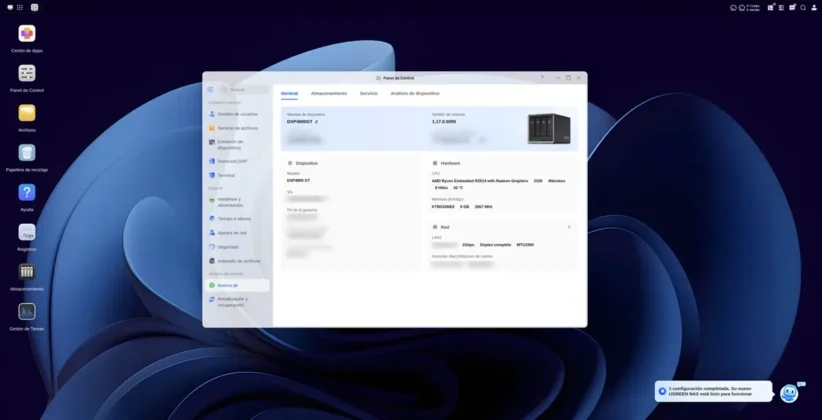
Task: Edit device name with the pencil icon
Action: 317,122
